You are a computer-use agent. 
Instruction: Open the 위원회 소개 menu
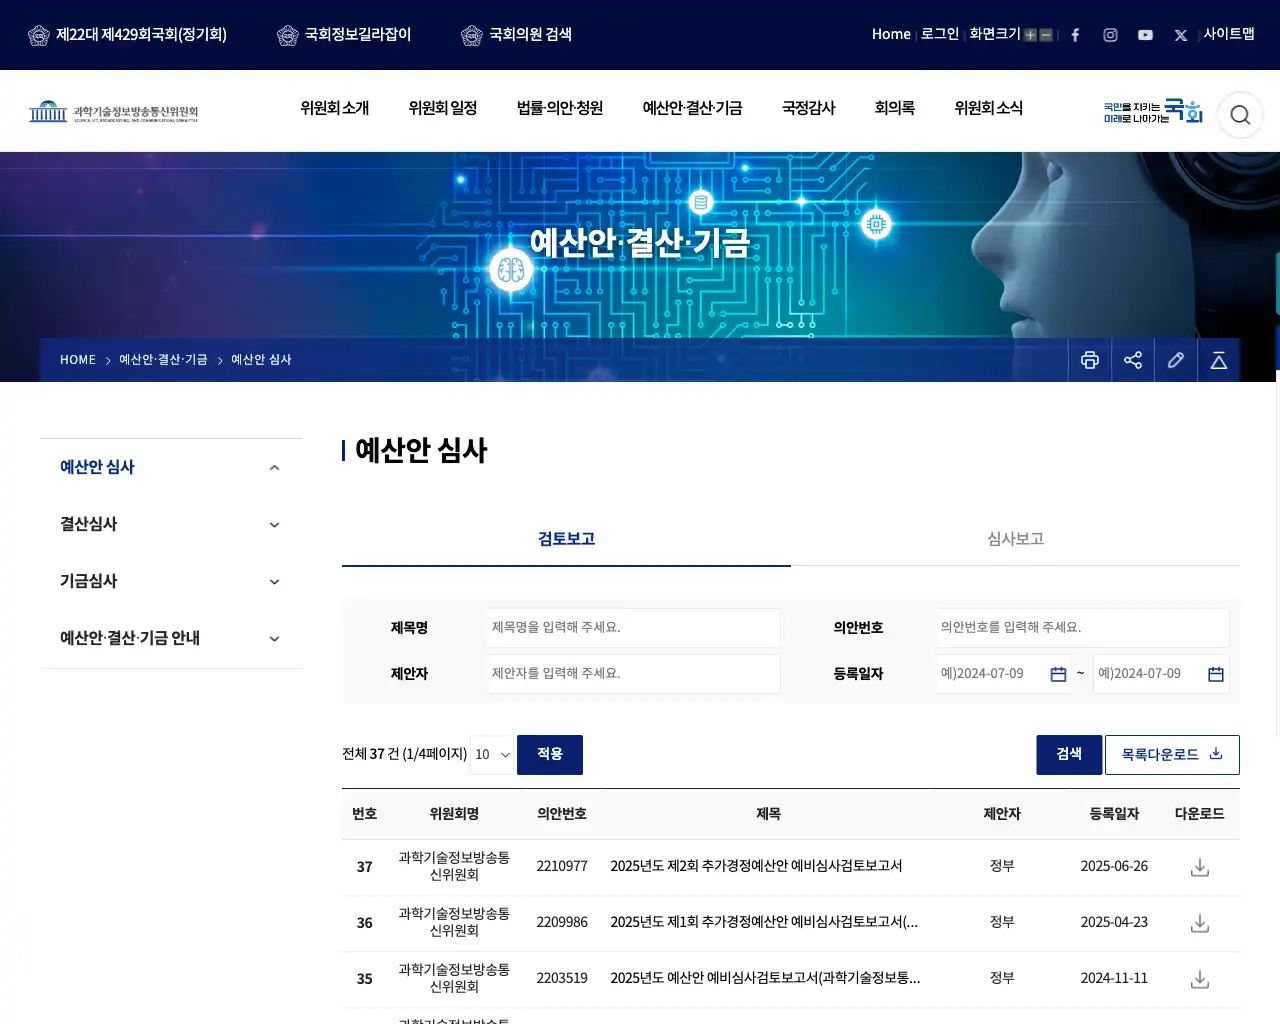click(x=335, y=108)
